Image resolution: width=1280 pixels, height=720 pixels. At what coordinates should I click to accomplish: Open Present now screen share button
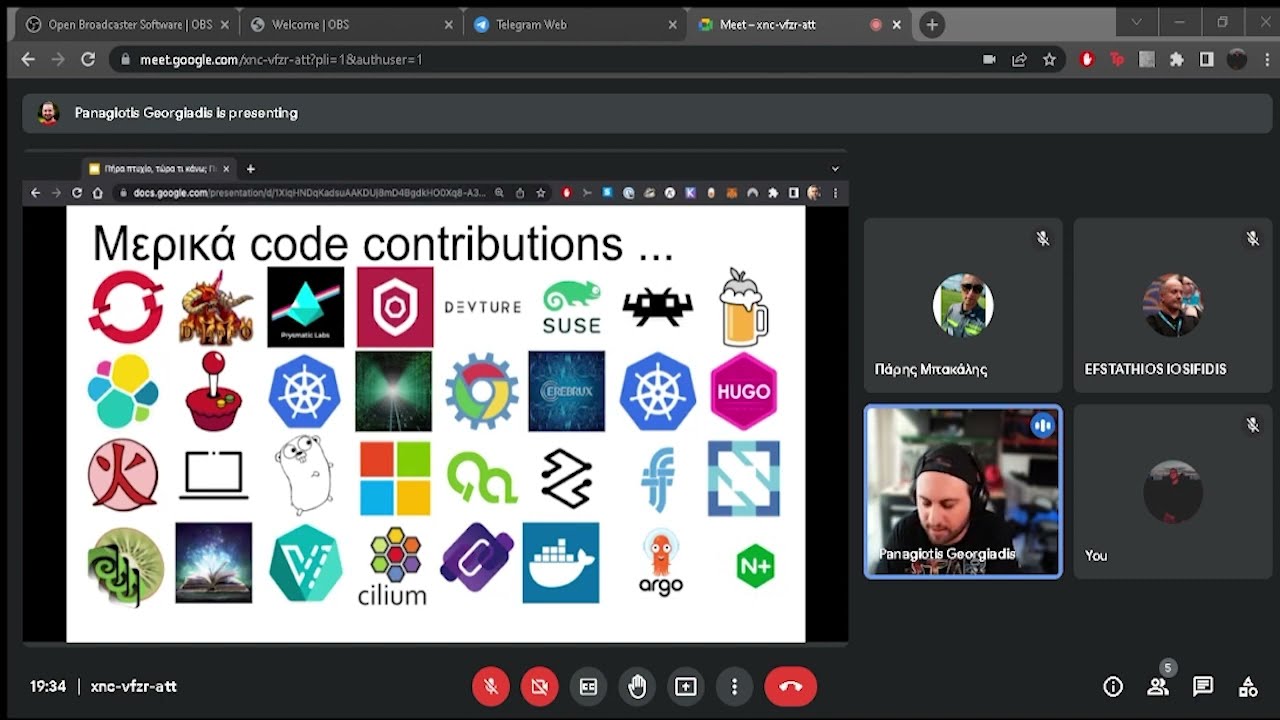click(685, 687)
